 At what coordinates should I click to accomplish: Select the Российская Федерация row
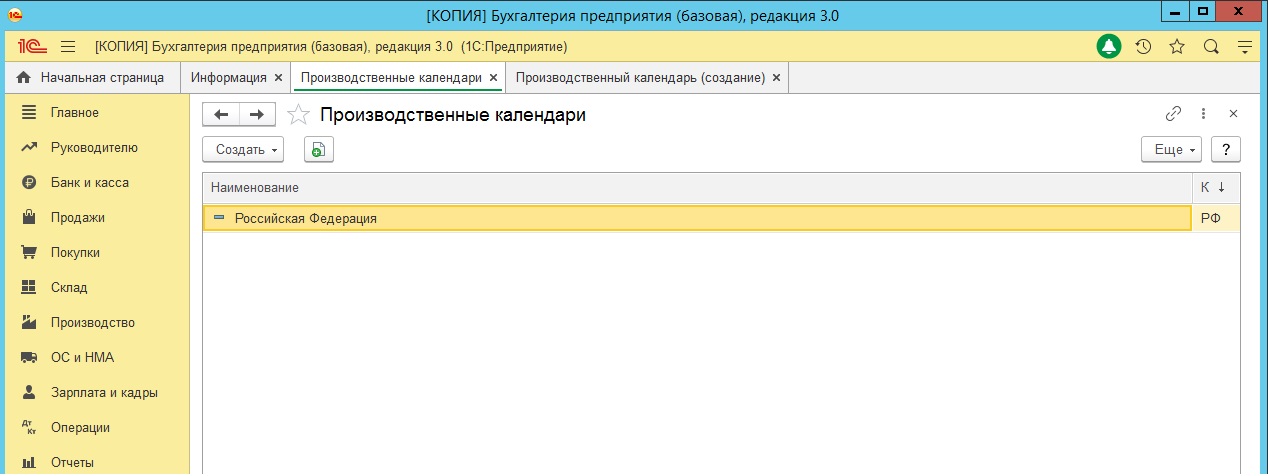click(x=305, y=218)
